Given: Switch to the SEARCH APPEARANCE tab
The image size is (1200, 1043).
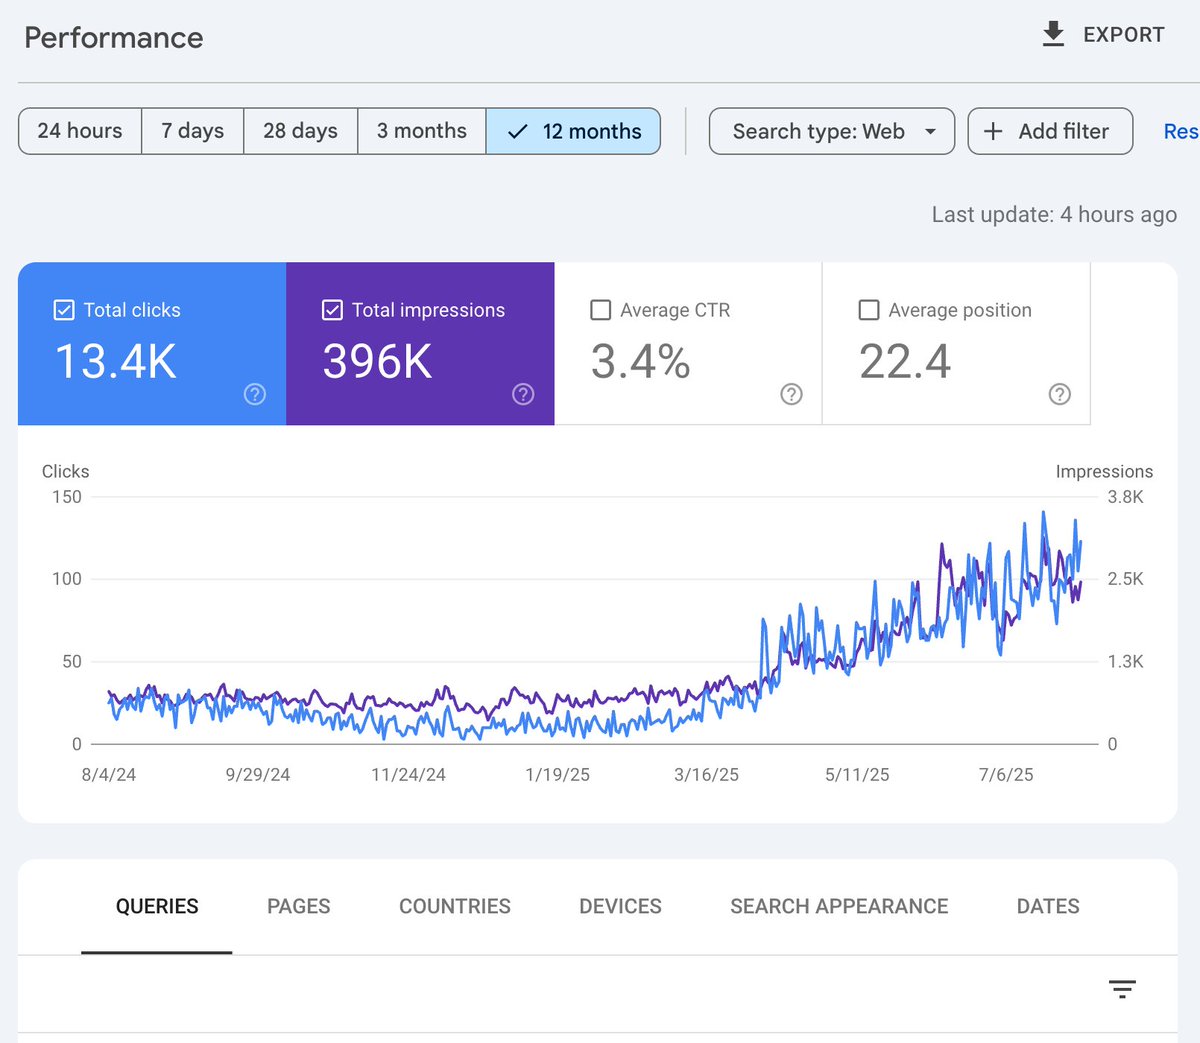Looking at the screenshot, I should click(x=838, y=906).
